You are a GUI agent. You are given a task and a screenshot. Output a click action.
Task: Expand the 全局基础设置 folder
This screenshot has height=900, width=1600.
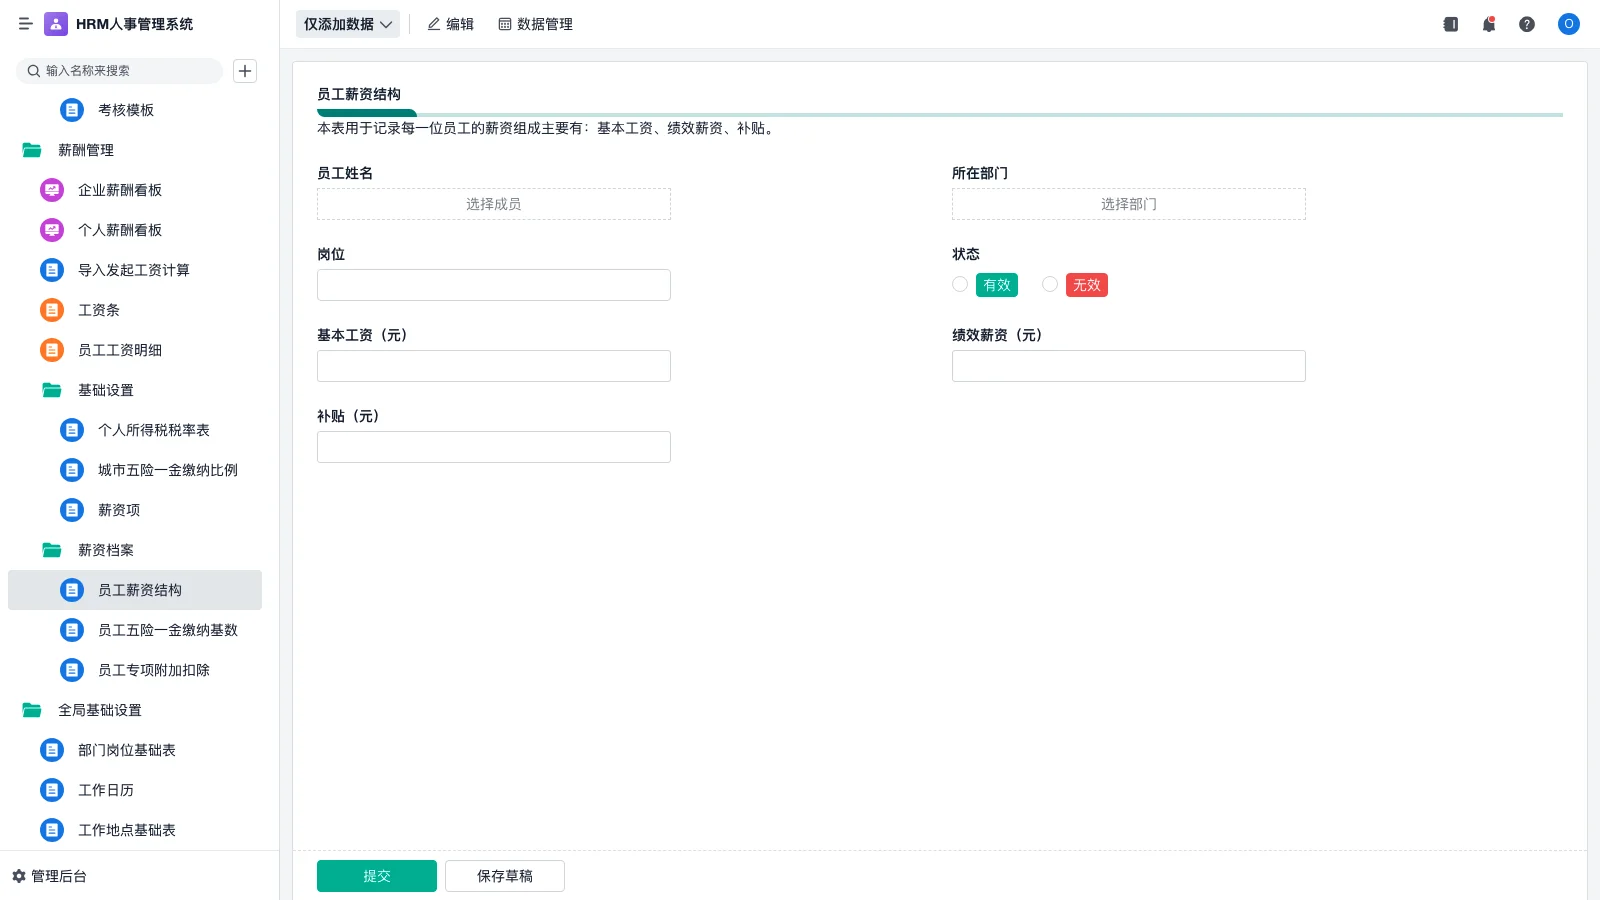pyautogui.click(x=100, y=710)
